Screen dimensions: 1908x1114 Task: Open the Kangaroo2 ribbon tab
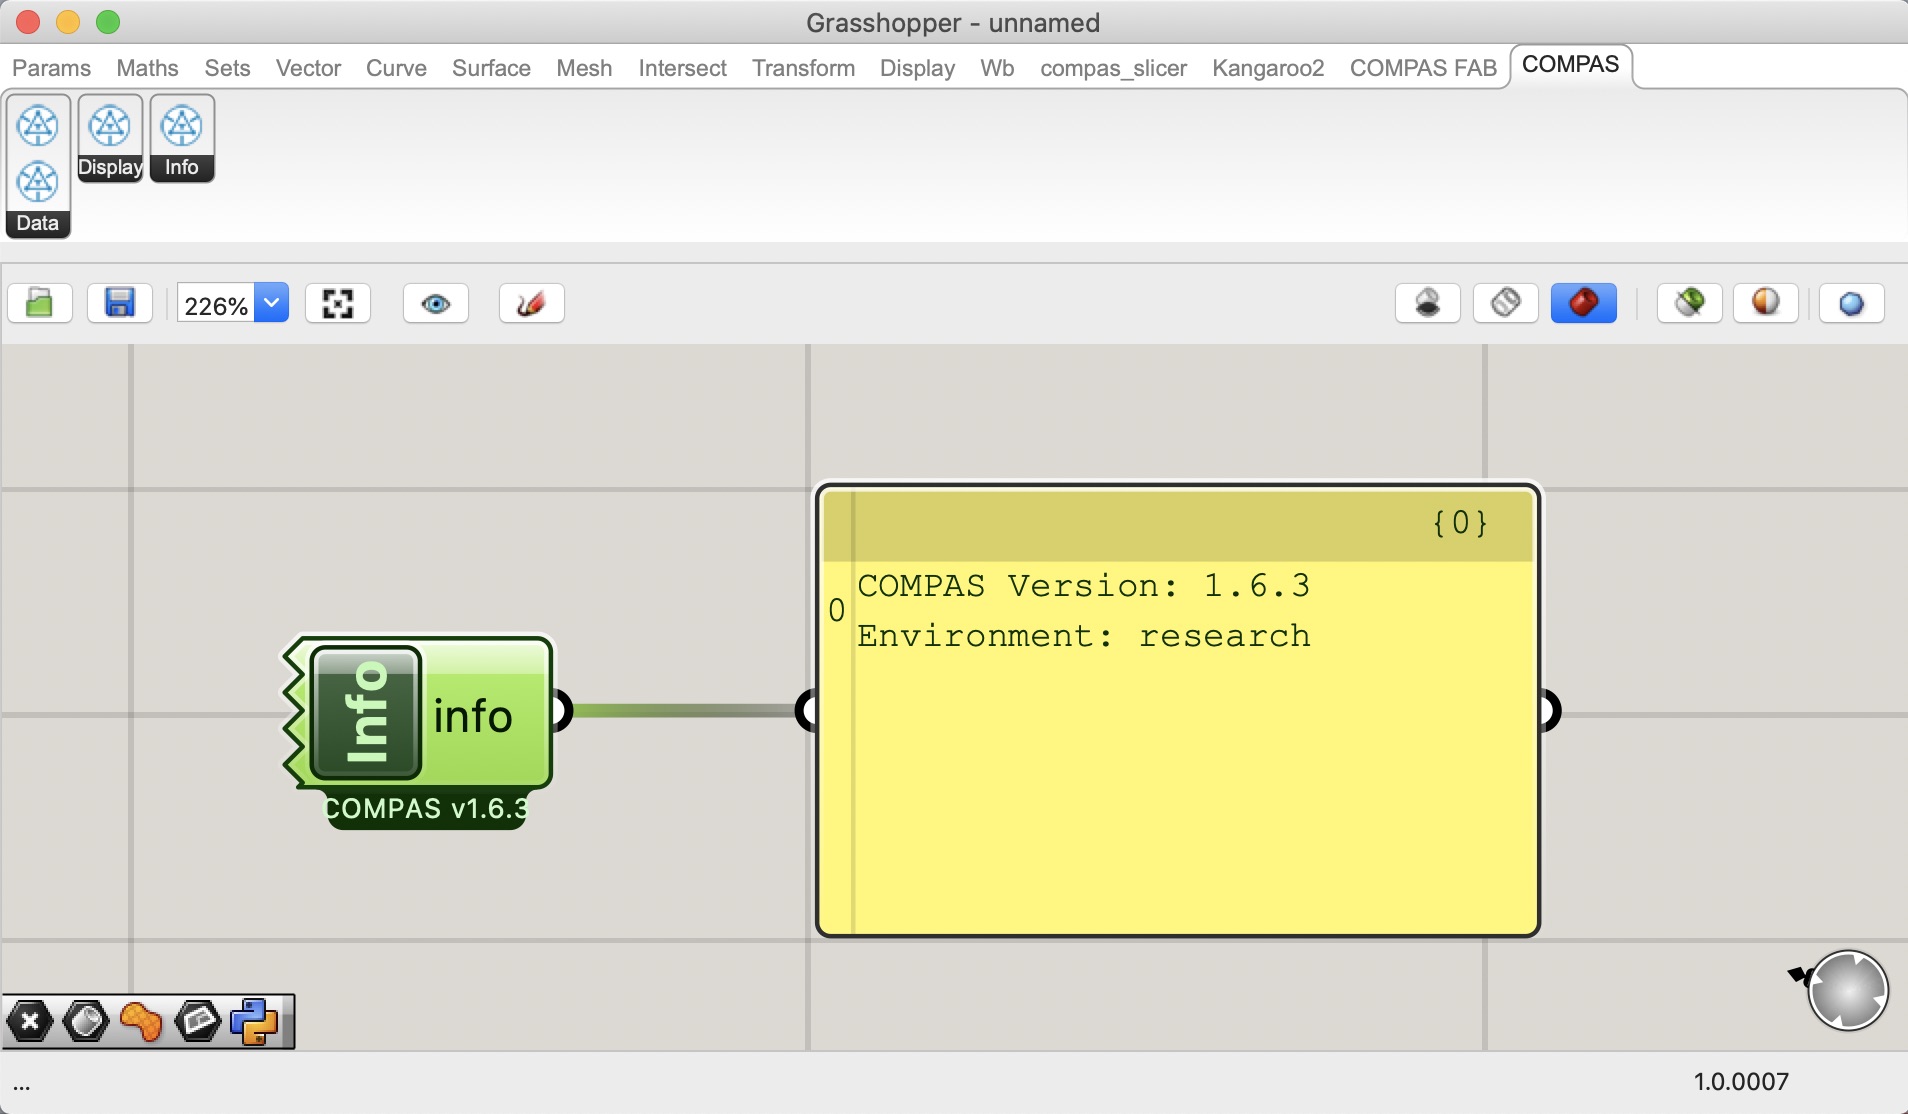pos(1268,68)
